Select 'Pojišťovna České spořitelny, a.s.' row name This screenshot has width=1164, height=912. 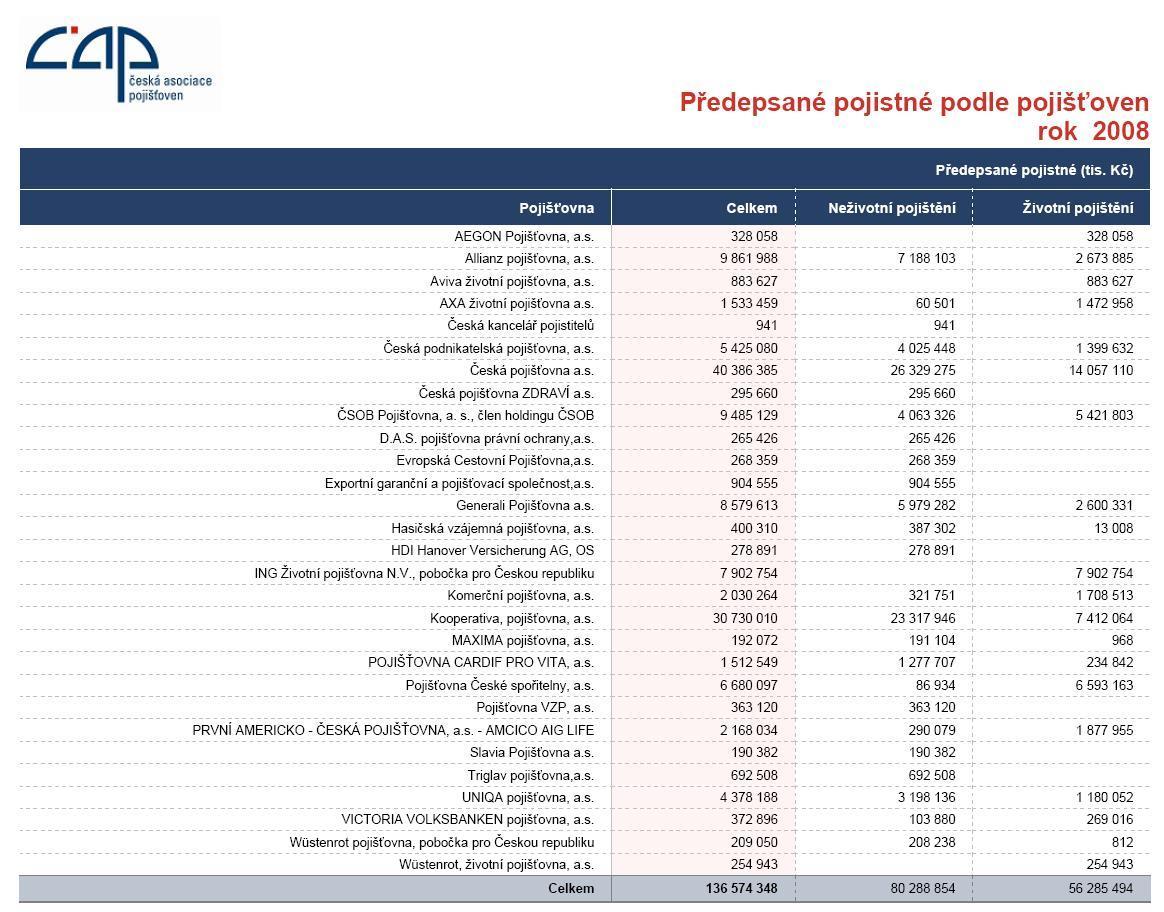(x=500, y=685)
